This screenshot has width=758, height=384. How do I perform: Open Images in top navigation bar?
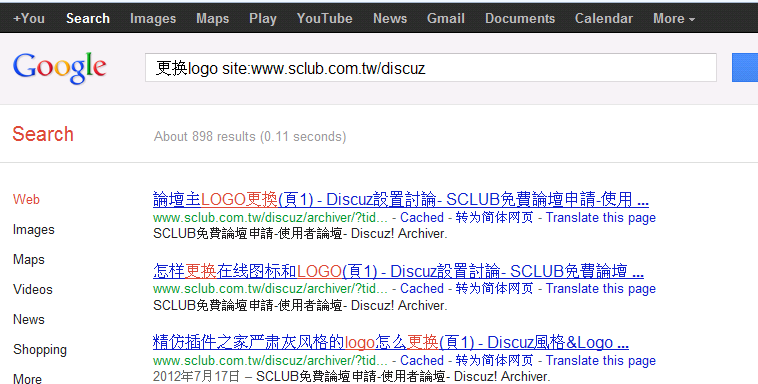coord(153,18)
